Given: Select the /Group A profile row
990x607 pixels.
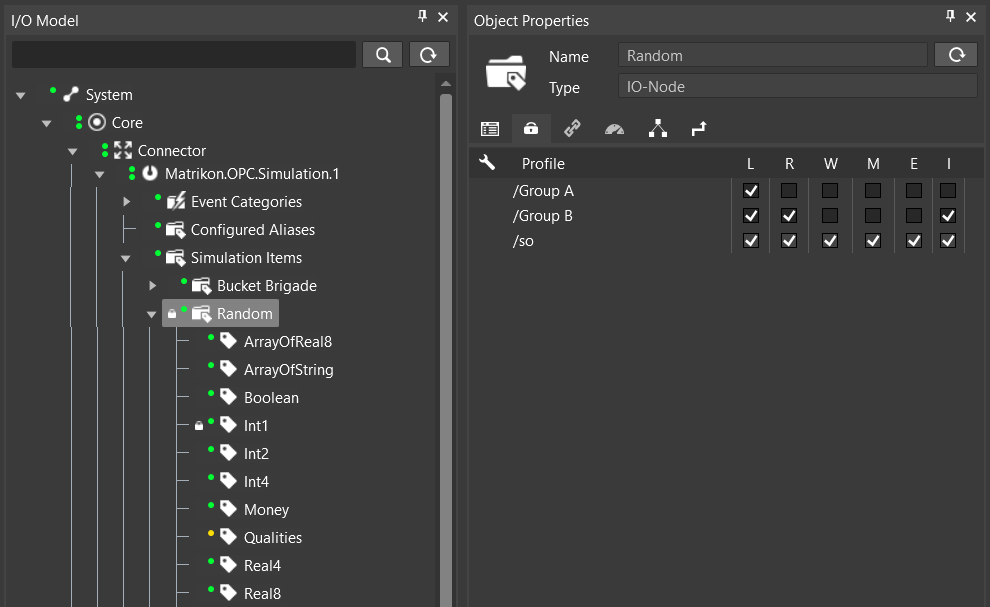Looking at the screenshot, I should (x=543, y=190).
